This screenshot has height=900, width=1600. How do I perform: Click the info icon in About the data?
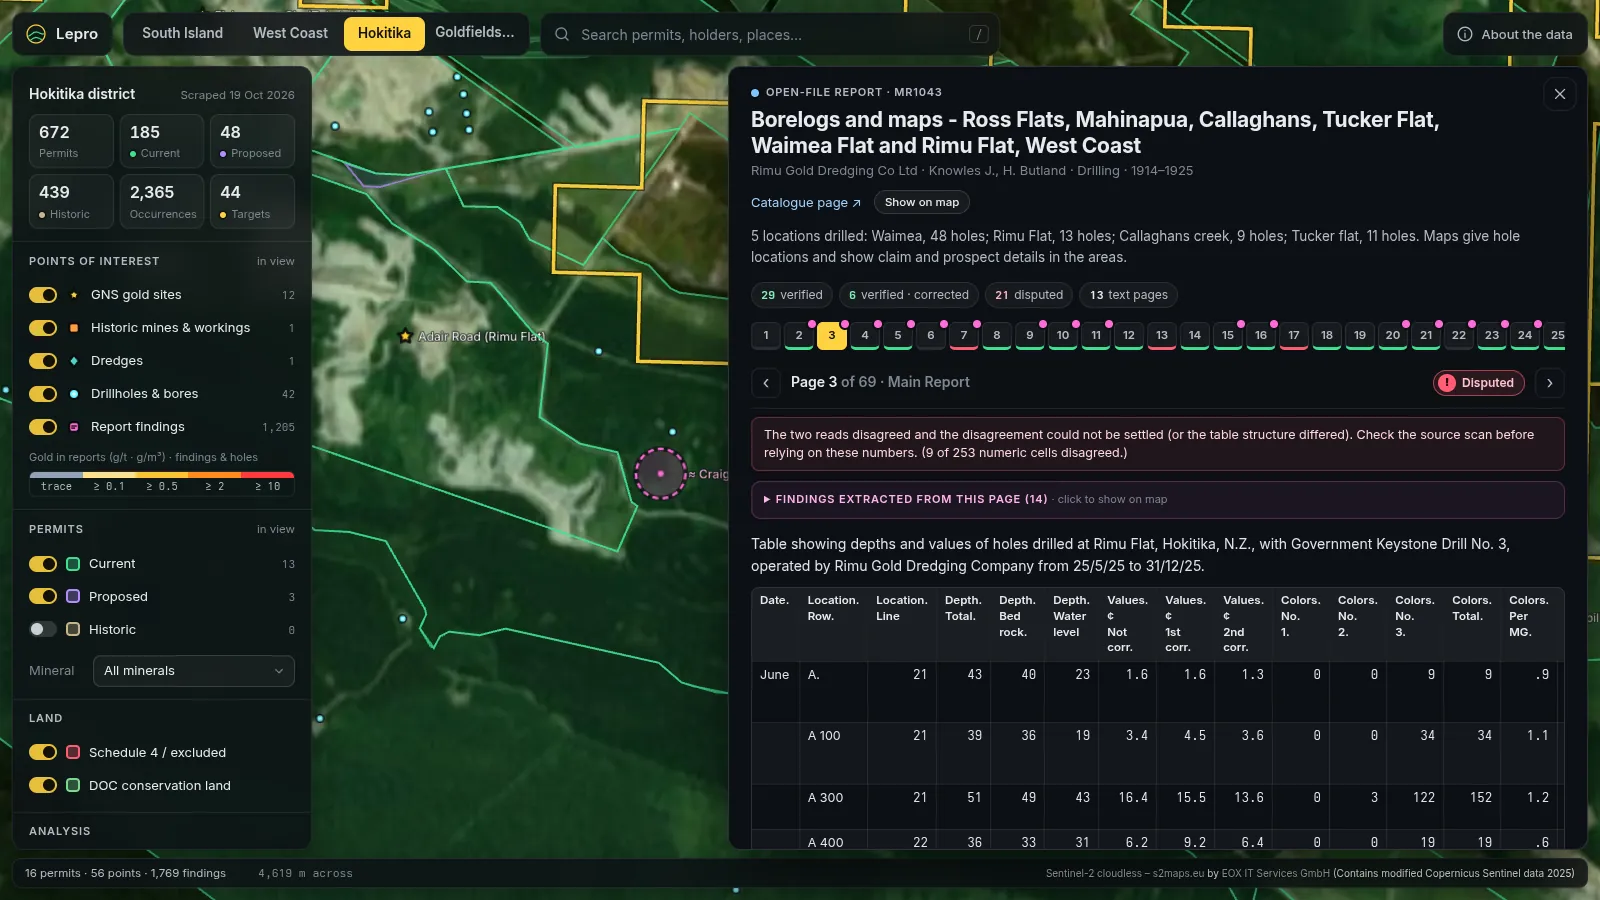pos(1465,34)
